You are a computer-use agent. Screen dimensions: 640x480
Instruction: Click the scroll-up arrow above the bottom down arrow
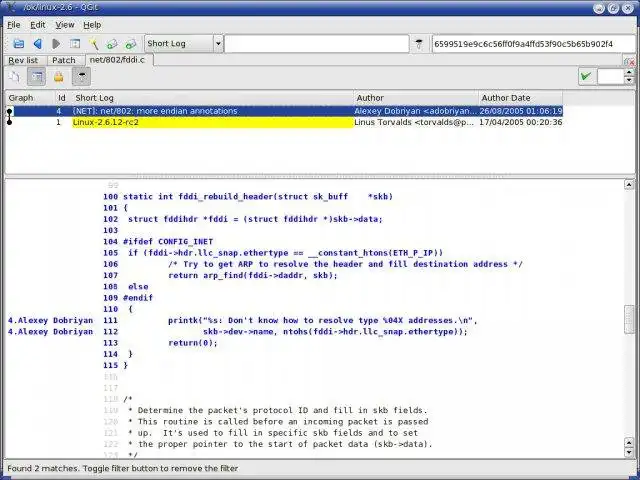629,442
